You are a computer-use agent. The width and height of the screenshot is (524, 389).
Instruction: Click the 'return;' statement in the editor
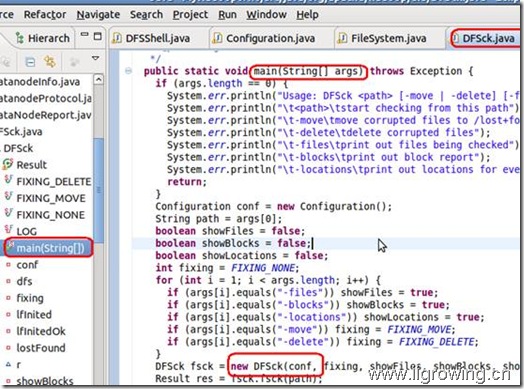click(187, 182)
